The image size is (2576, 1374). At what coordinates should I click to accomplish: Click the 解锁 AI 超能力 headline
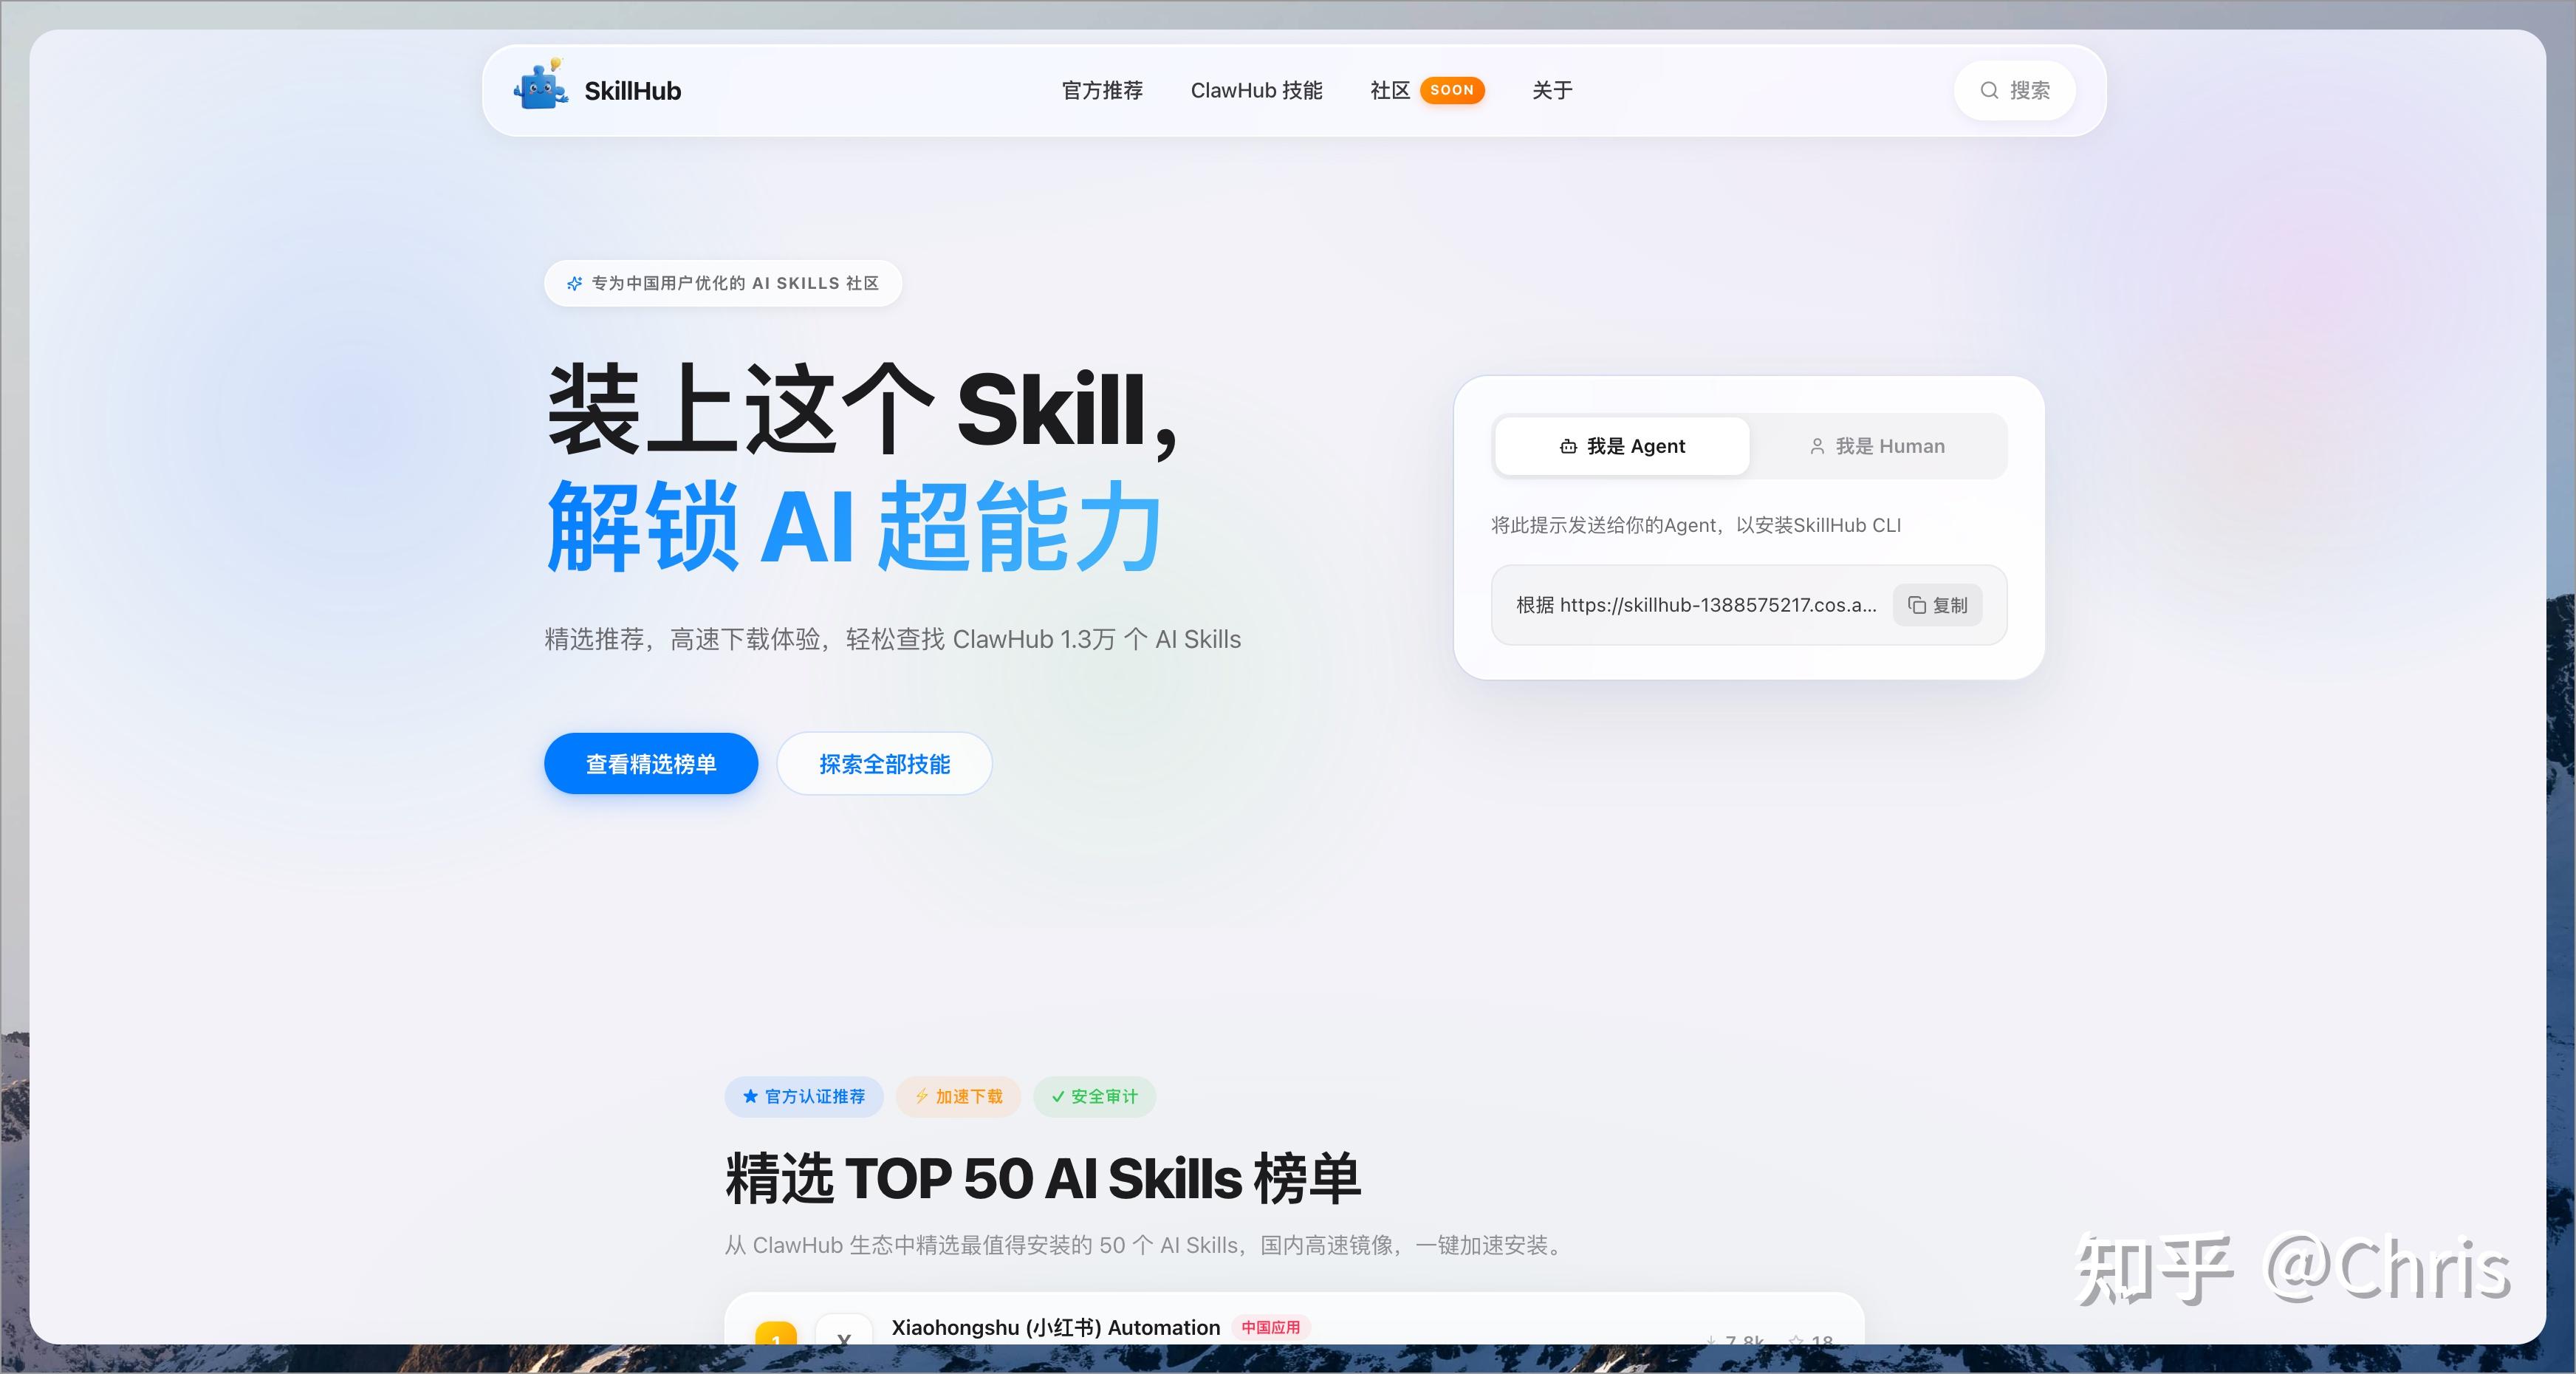coord(855,527)
